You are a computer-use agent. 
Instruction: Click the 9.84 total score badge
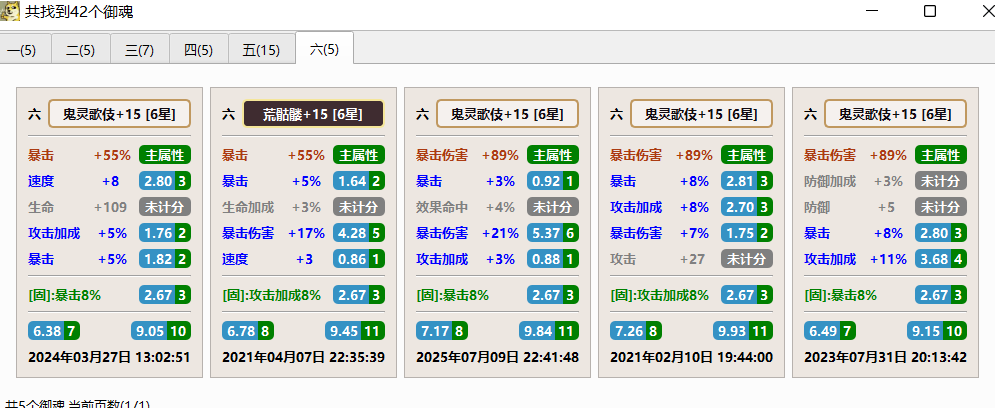coord(549,331)
